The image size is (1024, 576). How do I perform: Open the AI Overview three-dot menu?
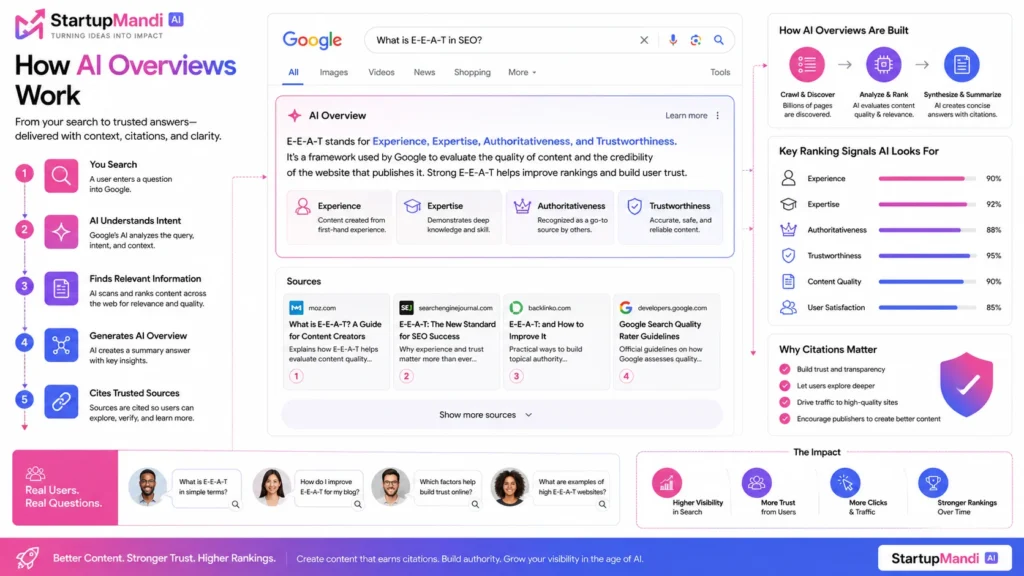[718, 116]
